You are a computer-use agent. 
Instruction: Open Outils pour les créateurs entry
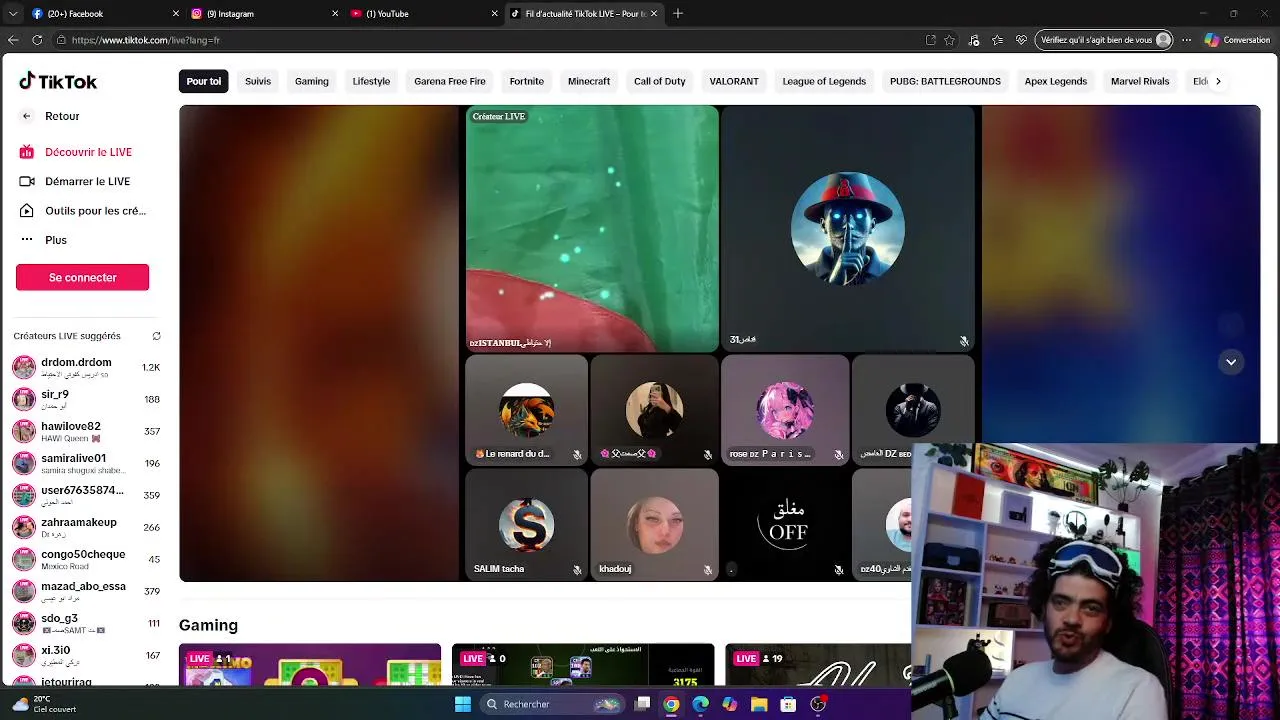pos(82,211)
